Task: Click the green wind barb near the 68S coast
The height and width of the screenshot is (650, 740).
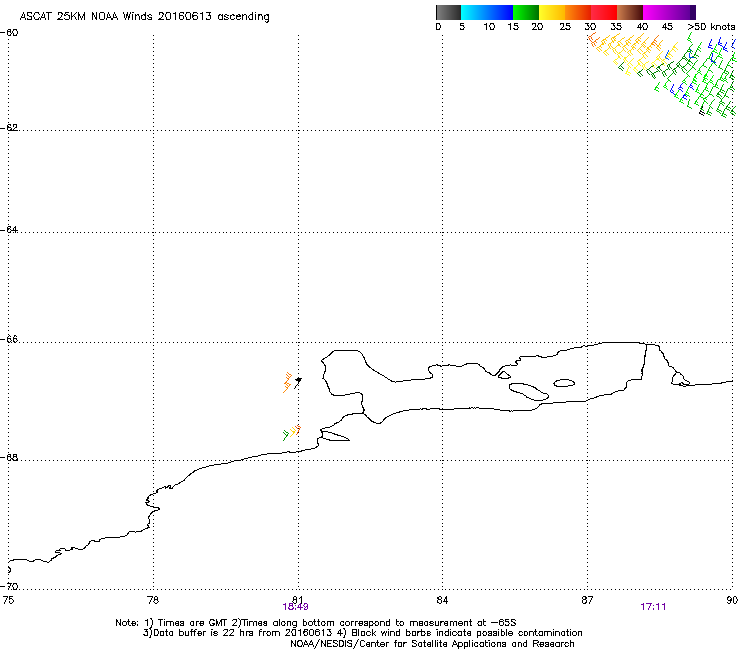Action: (285, 435)
